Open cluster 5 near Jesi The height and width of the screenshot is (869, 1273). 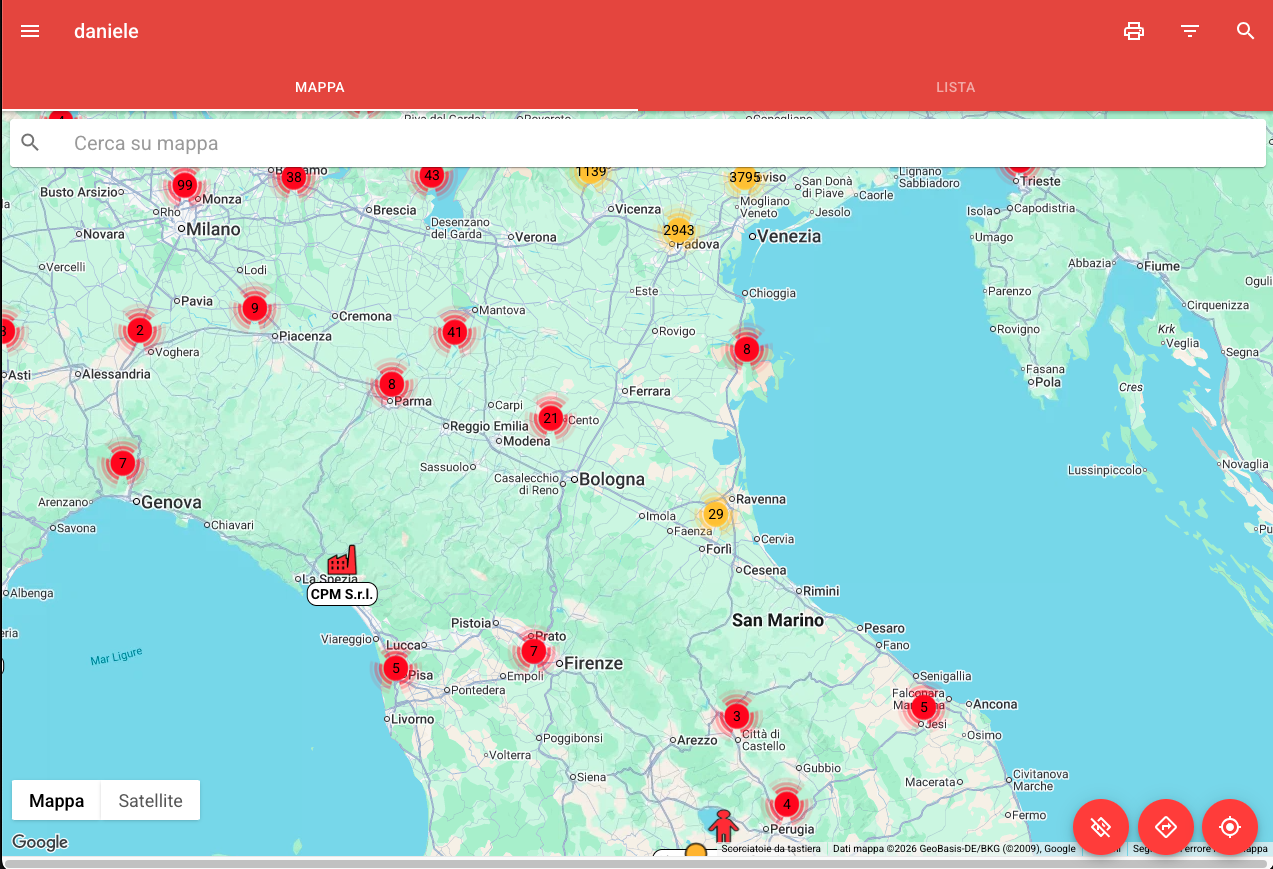pyautogui.click(x=924, y=707)
